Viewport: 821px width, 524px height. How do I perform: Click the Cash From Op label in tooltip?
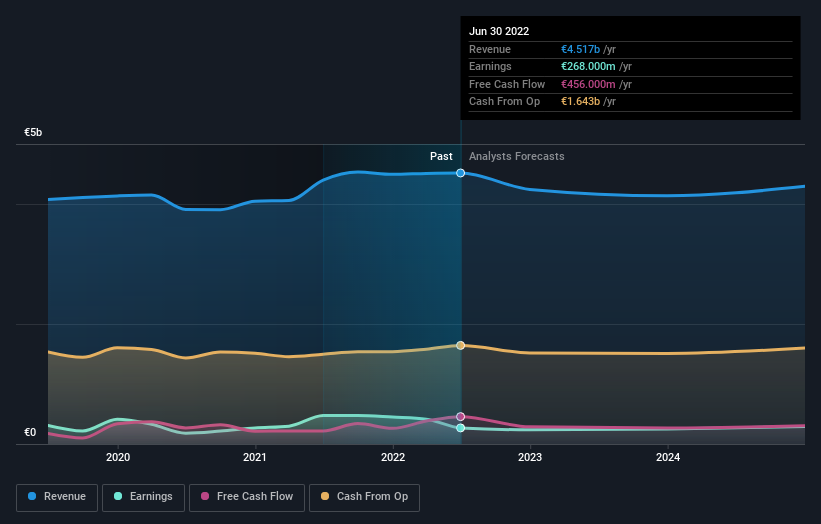click(x=504, y=102)
